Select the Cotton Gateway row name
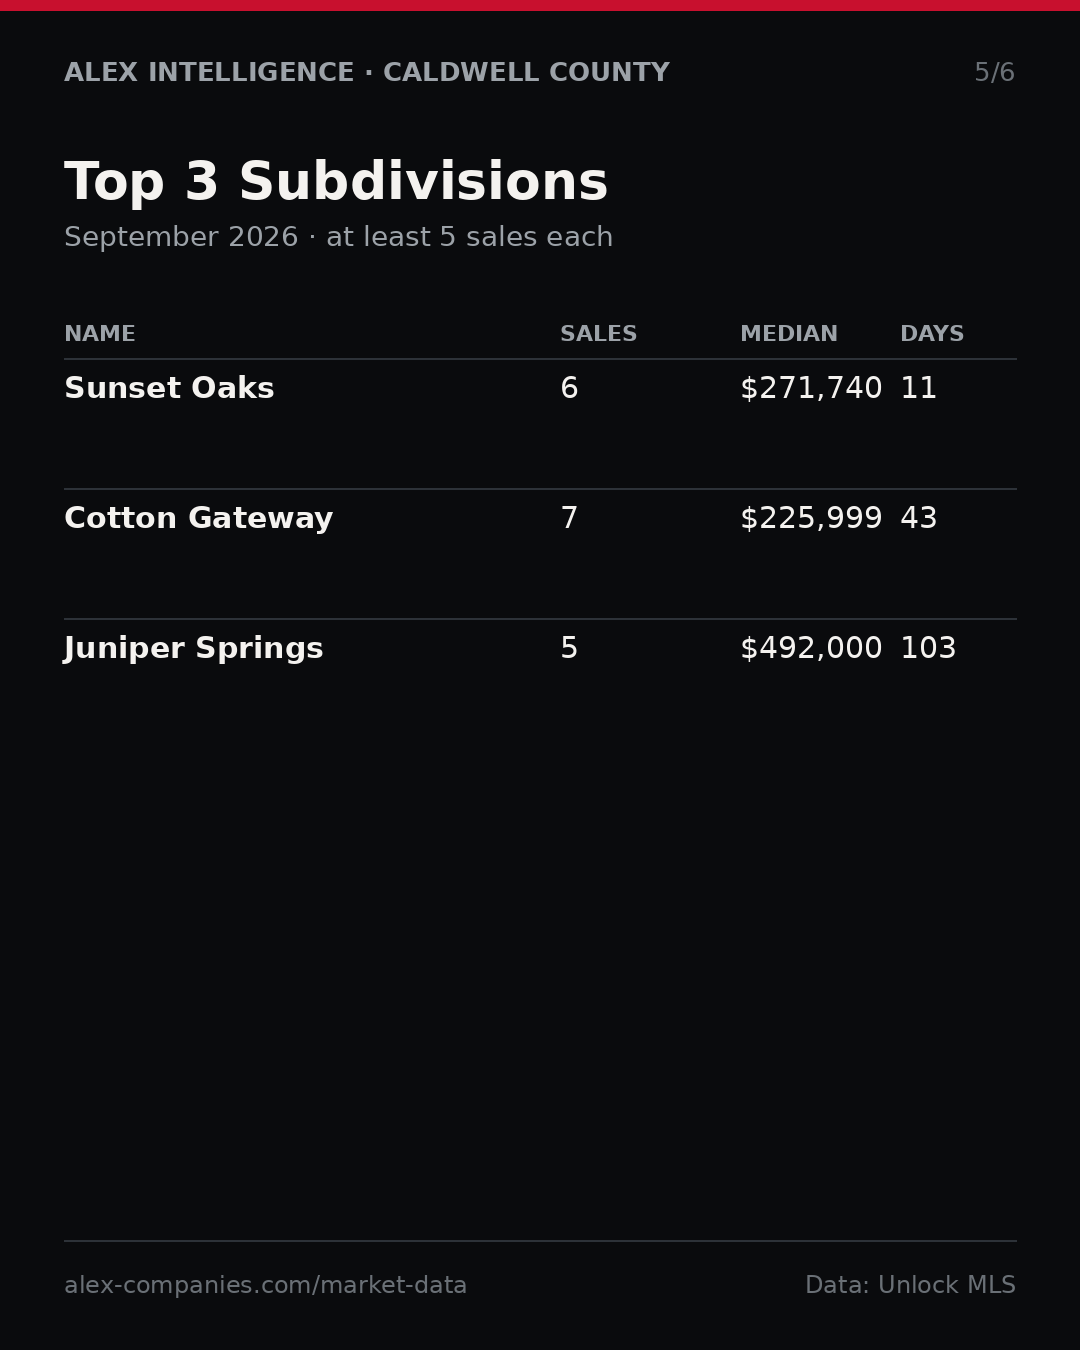Screen dimensions: 1080x1350 click(198, 519)
